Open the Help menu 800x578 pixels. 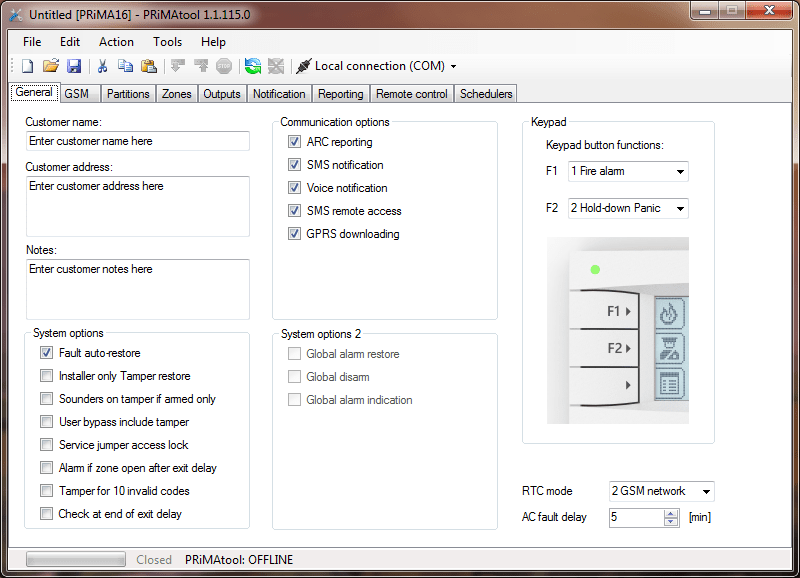pos(213,42)
